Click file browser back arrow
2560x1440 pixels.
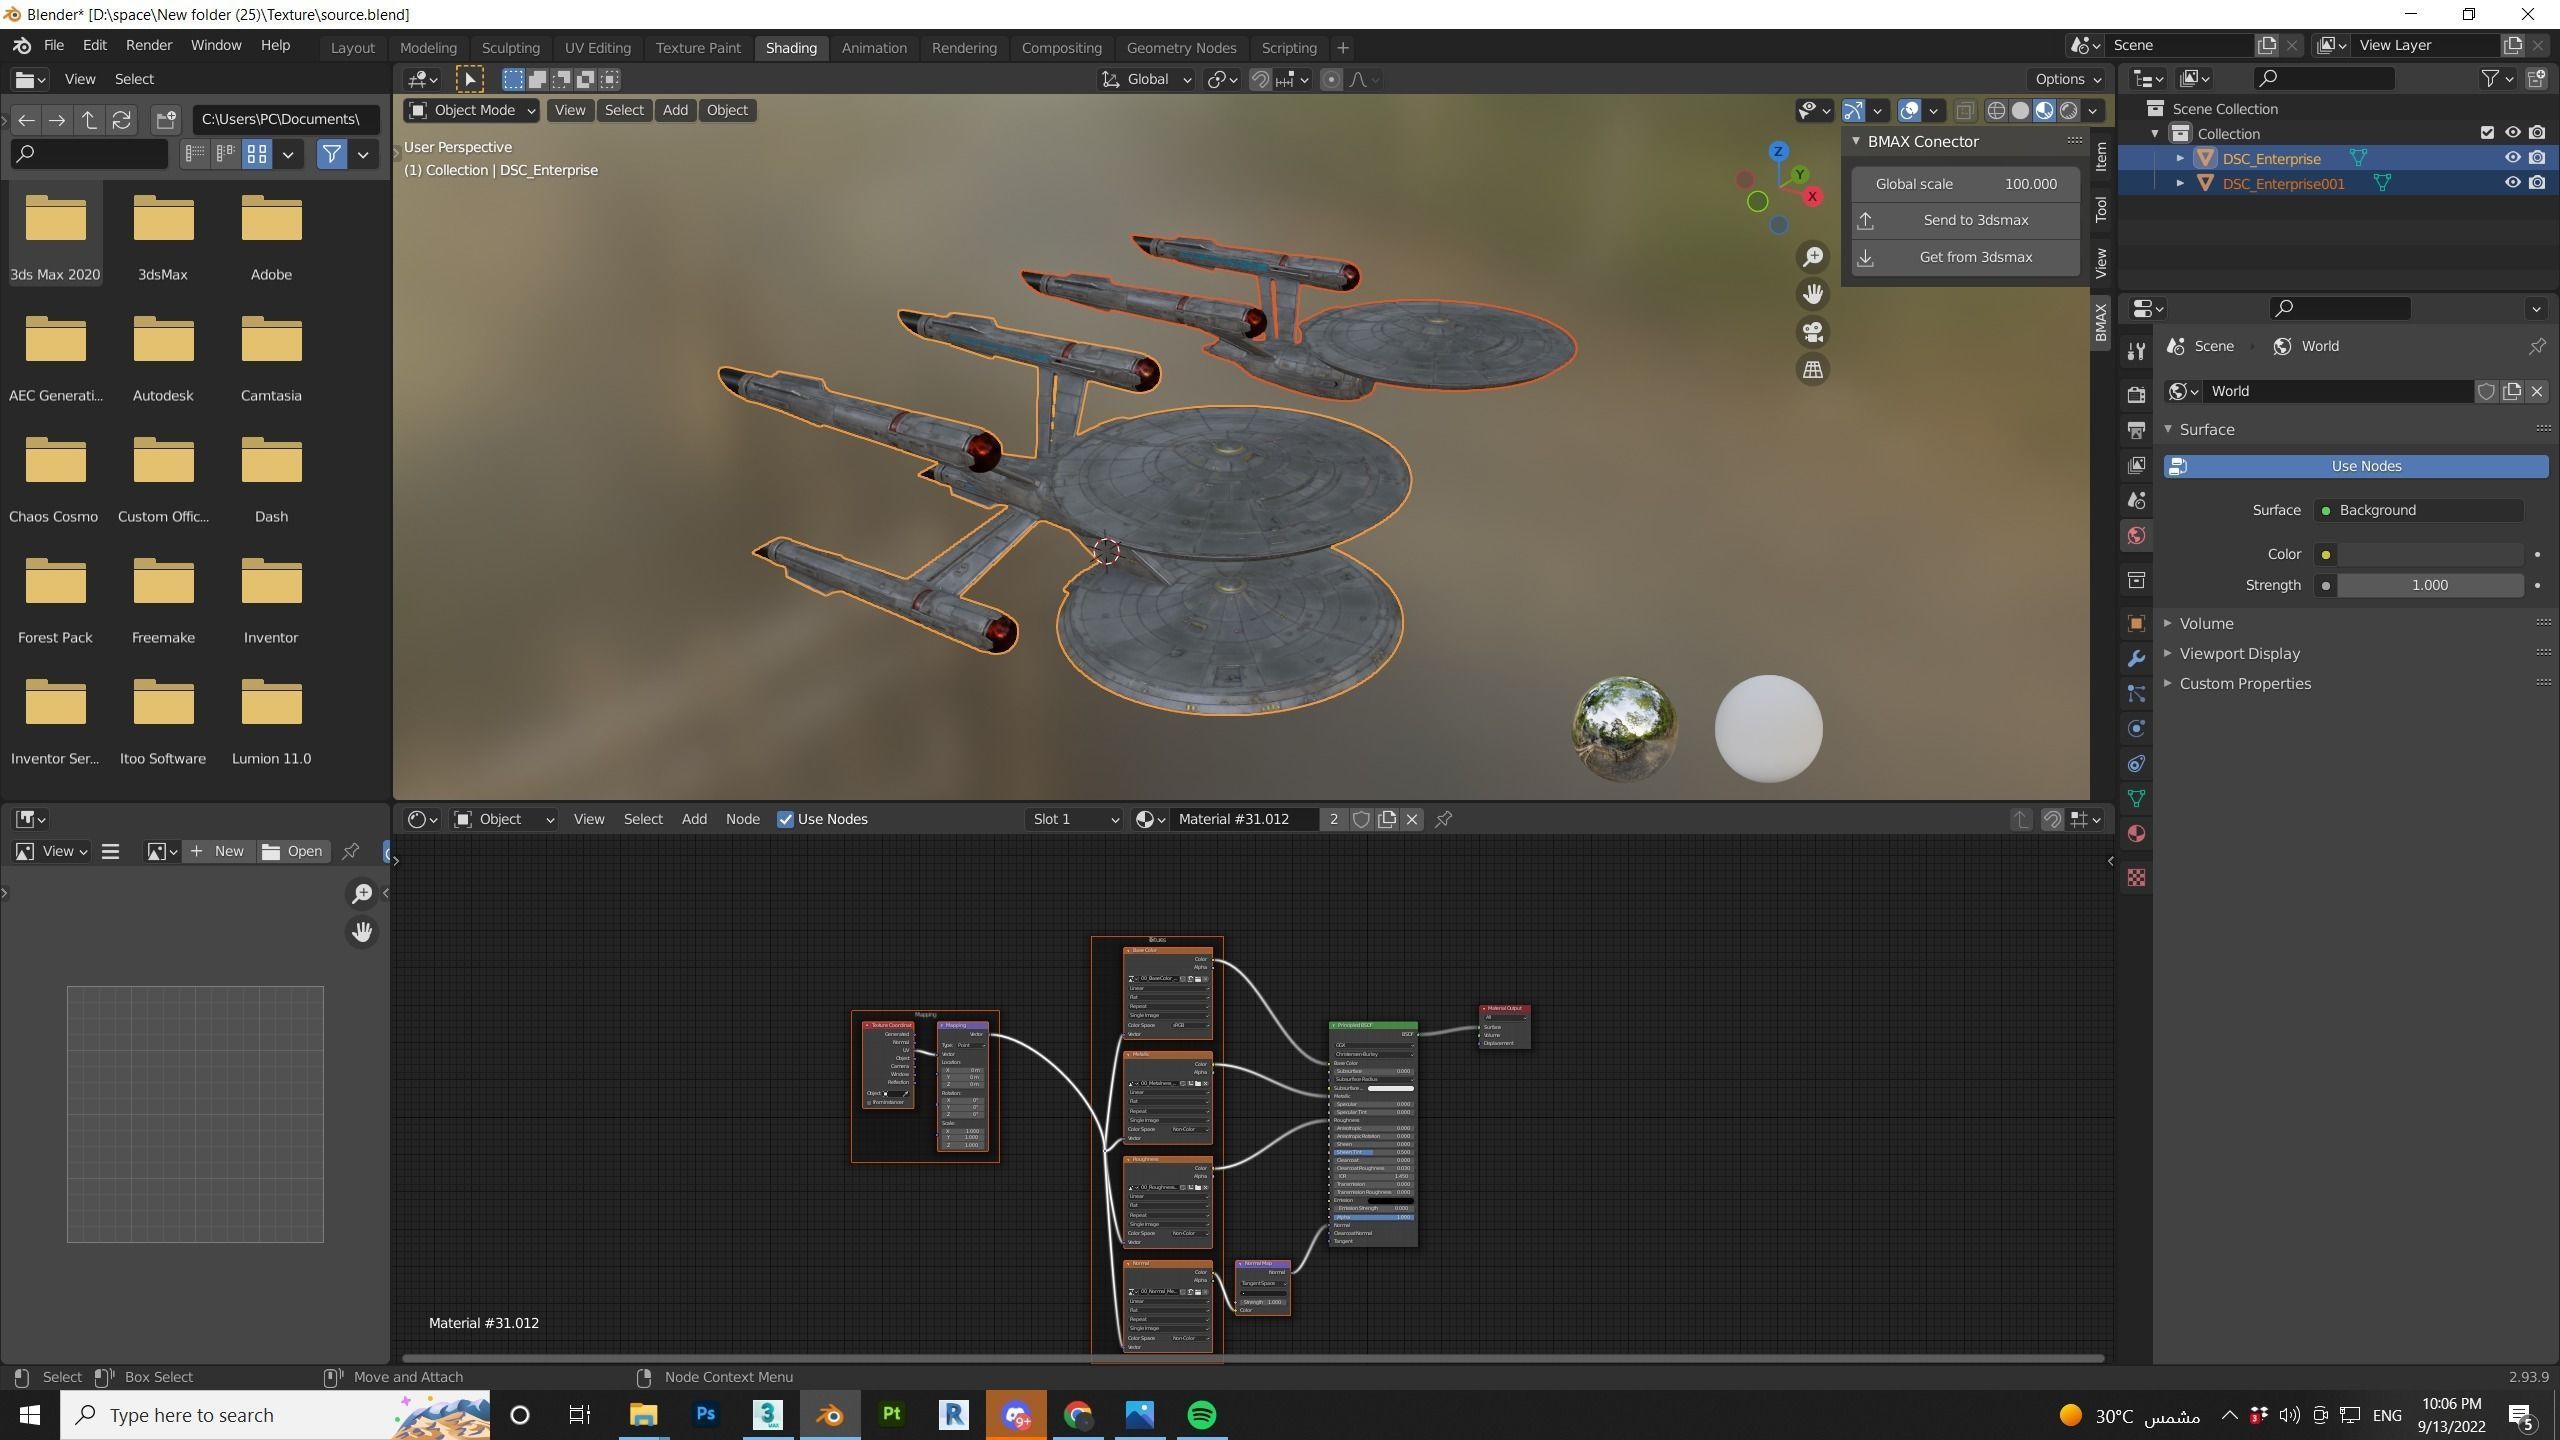pyautogui.click(x=26, y=120)
